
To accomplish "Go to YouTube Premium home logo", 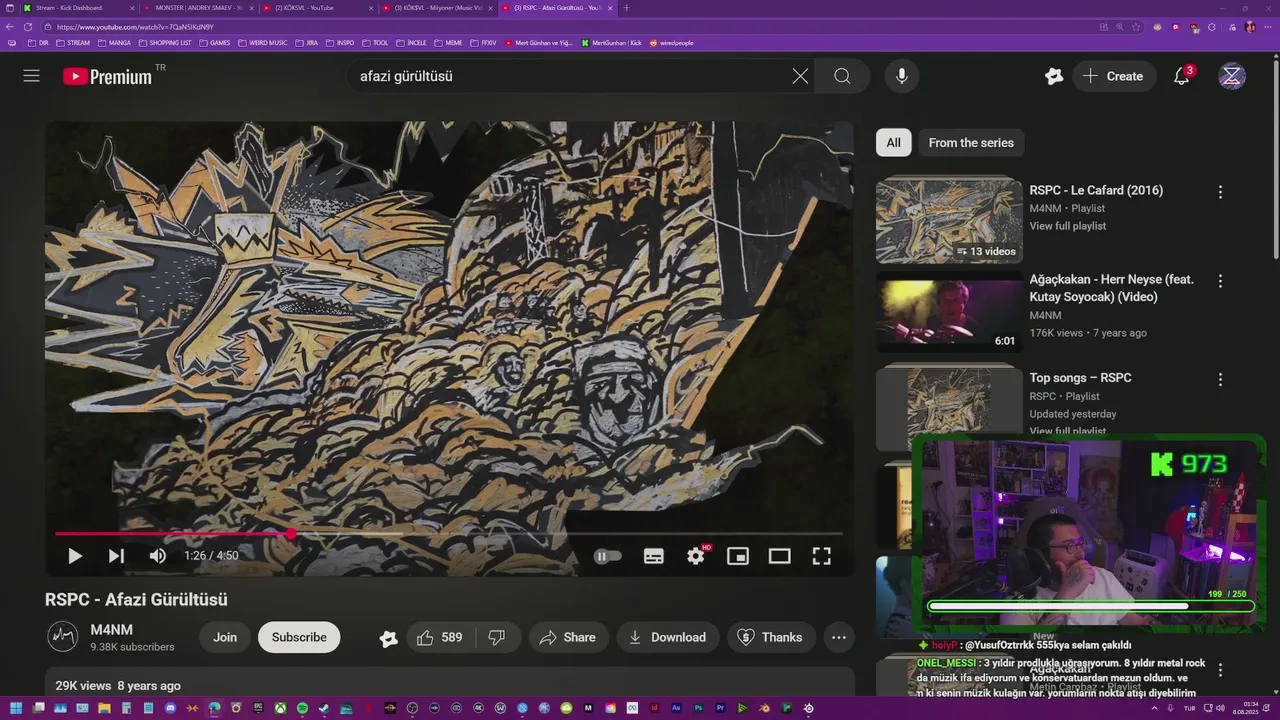I will (107, 76).
